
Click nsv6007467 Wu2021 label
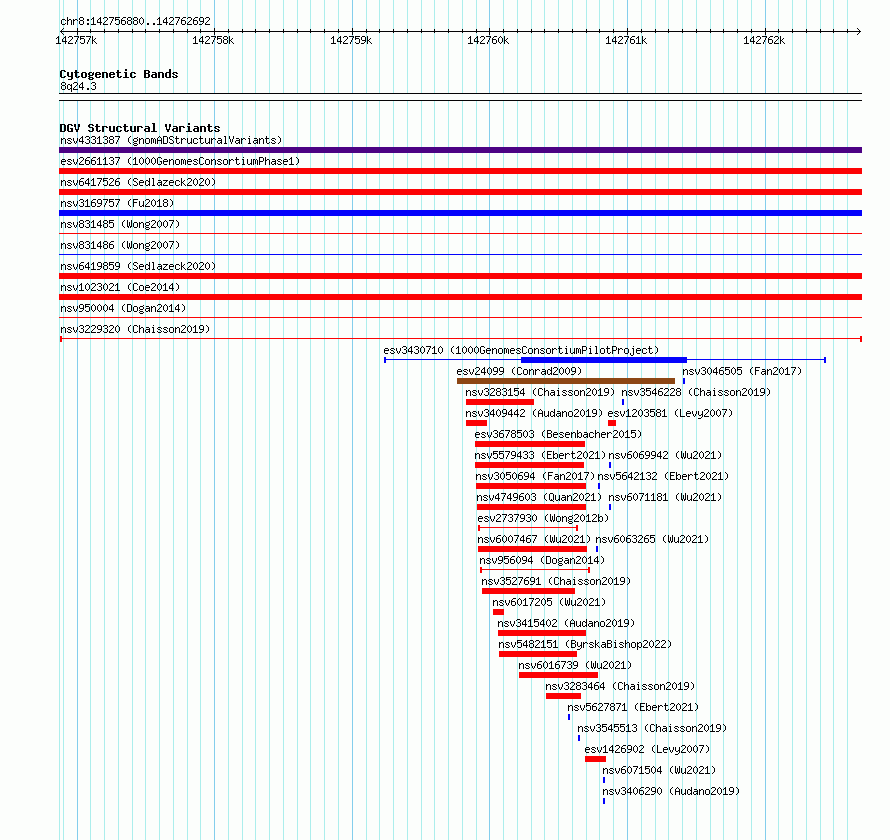coord(534,539)
